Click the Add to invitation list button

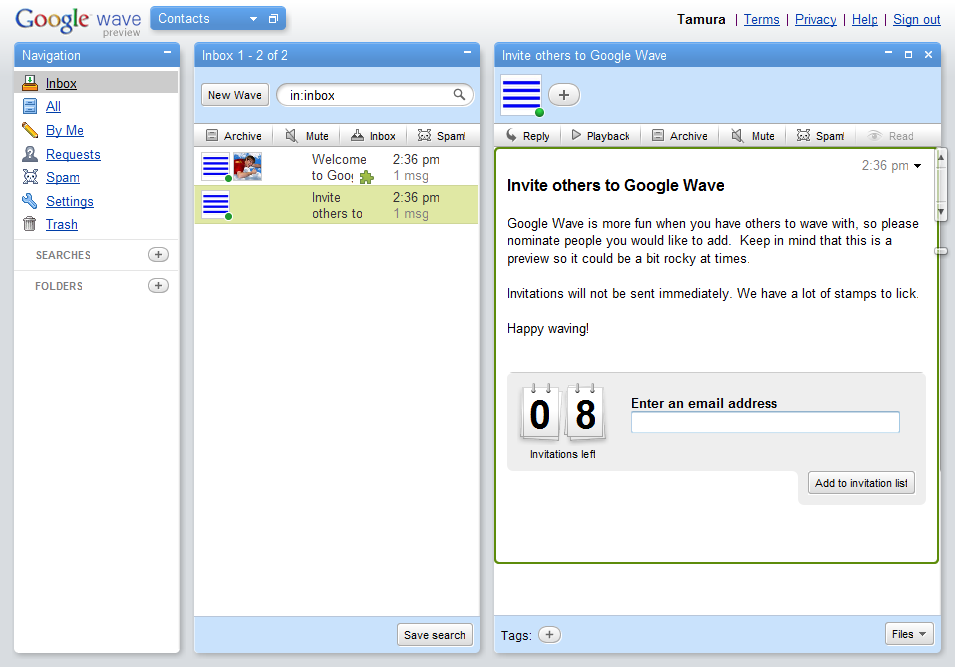click(x=861, y=482)
